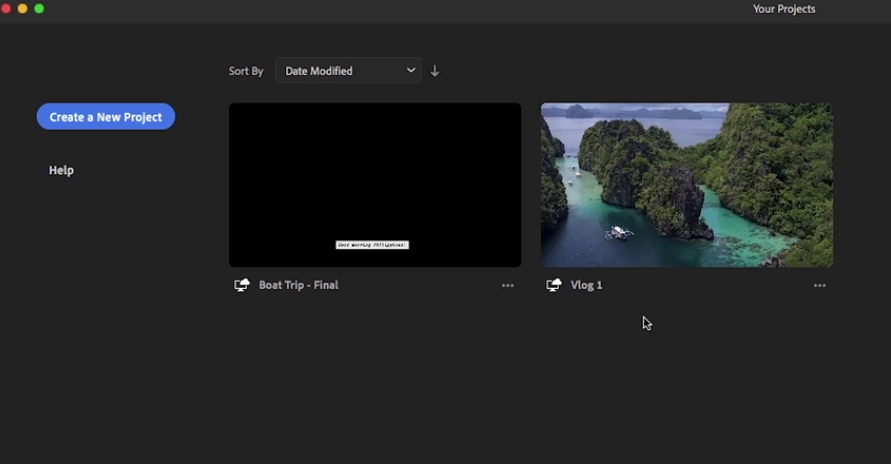
Task: Open the Vlog 1 project thumbnail
Action: point(686,184)
